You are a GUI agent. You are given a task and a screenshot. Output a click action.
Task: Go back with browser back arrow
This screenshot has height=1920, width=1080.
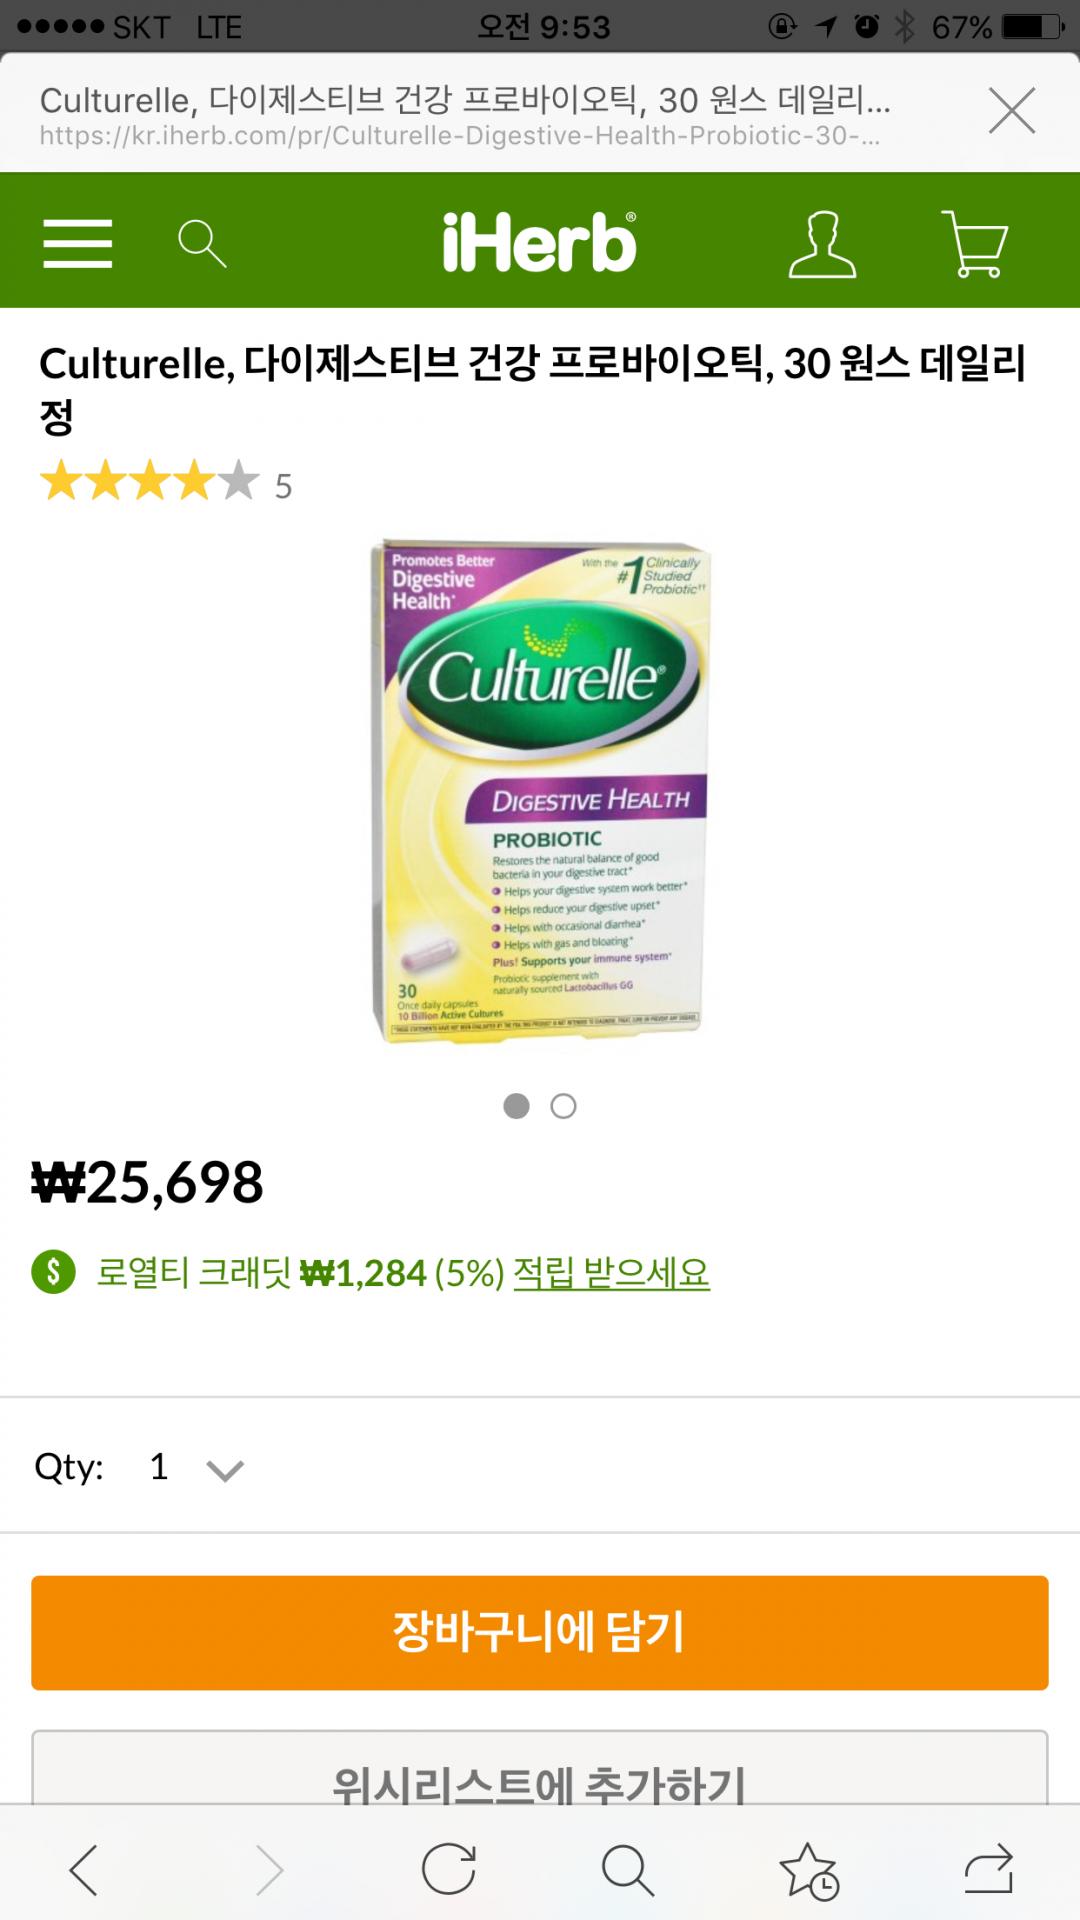click(84, 1869)
